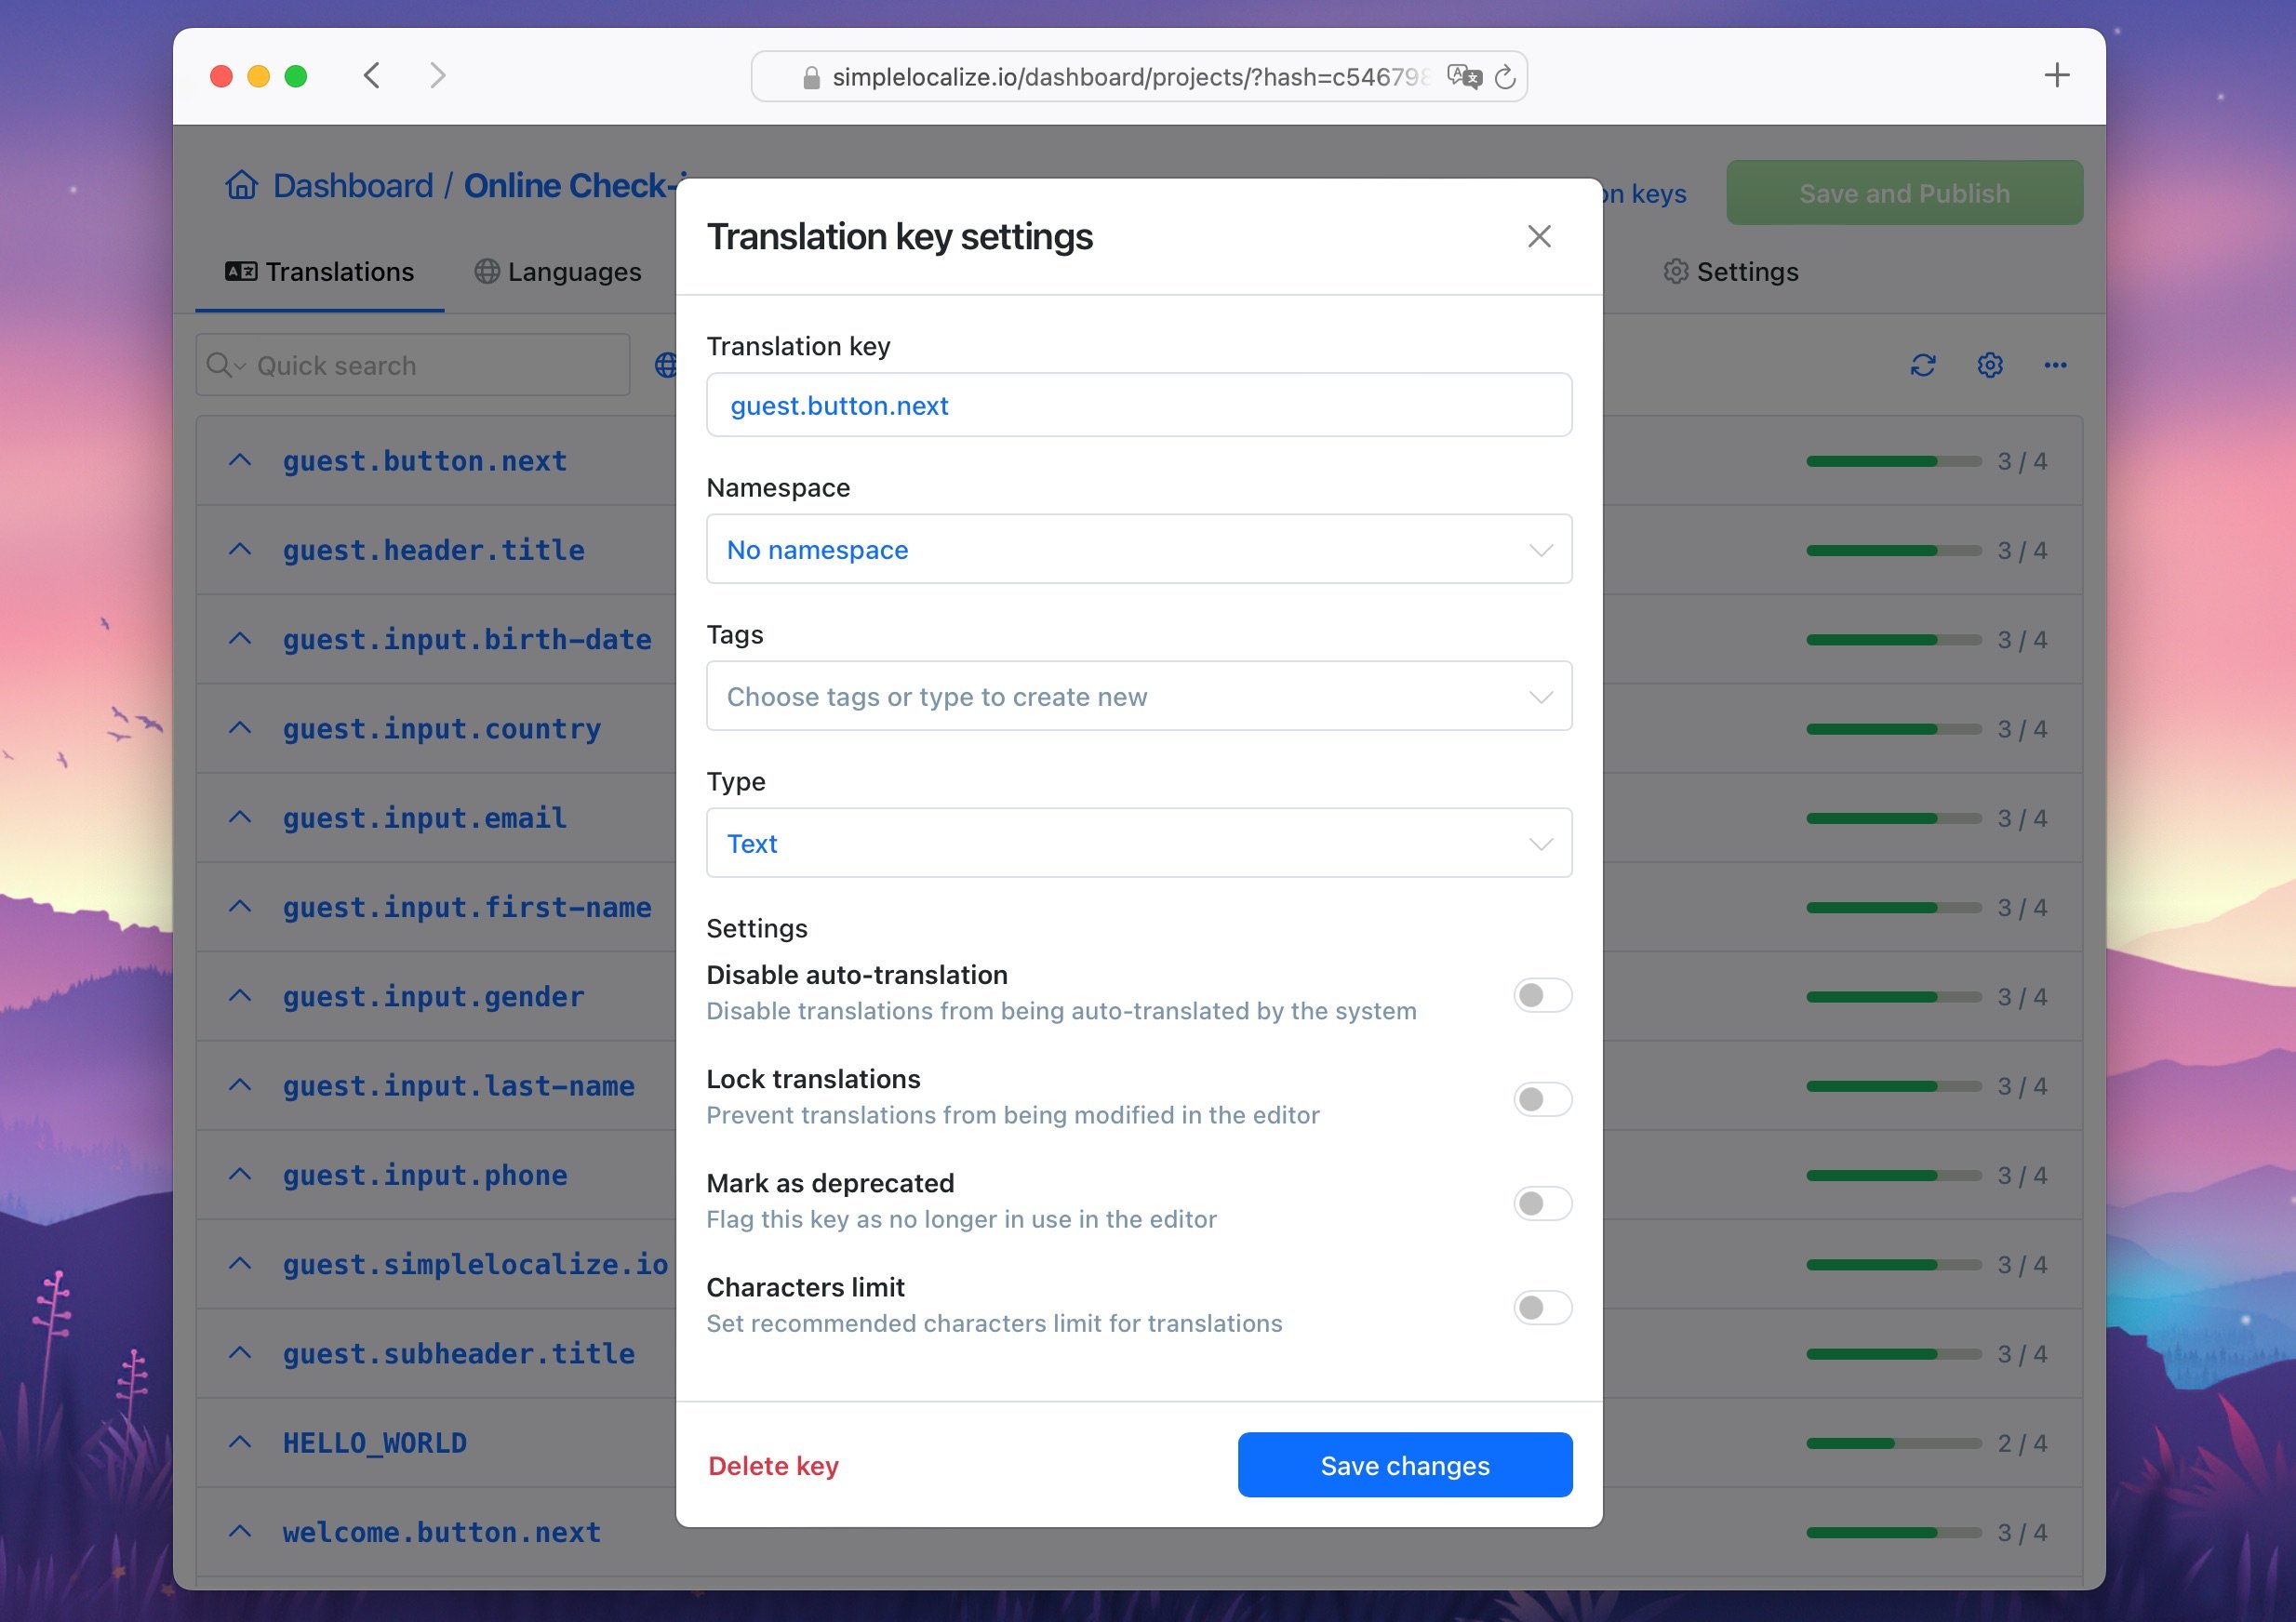The height and width of the screenshot is (1622, 2296).
Task: Go back using browser back arrow
Action: [372, 75]
